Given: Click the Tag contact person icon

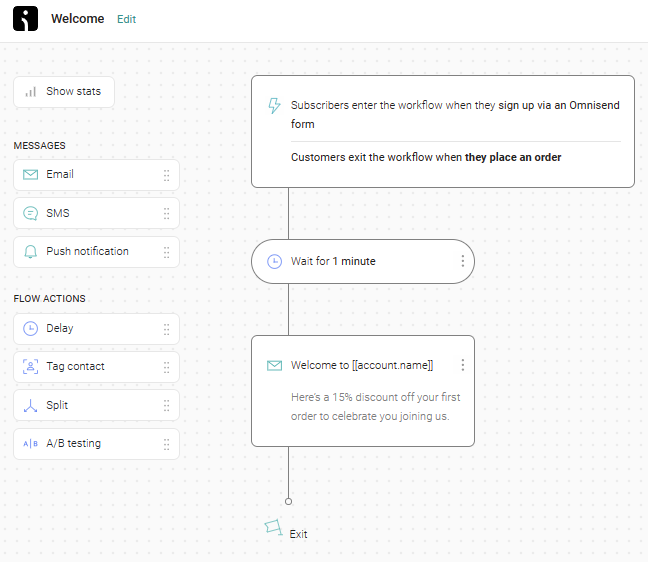Looking at the screenshot, I should (x=30, y=367).
